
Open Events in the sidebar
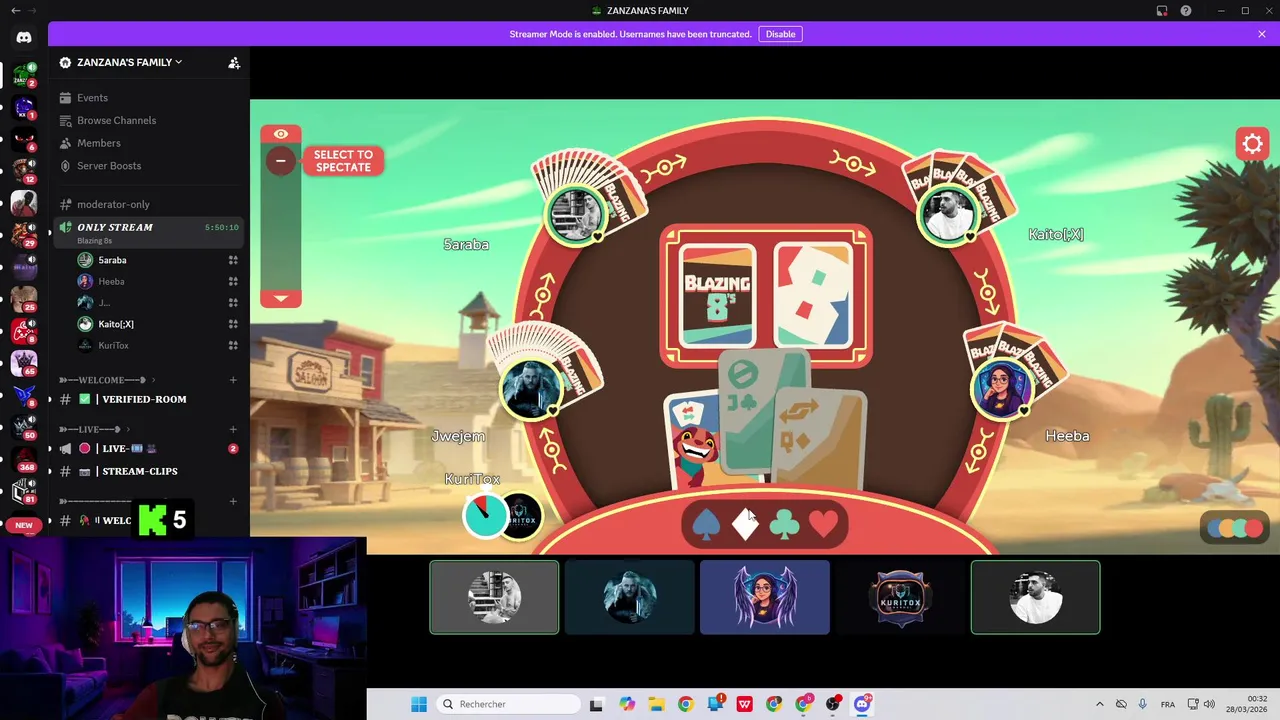[x=92, y=98]
